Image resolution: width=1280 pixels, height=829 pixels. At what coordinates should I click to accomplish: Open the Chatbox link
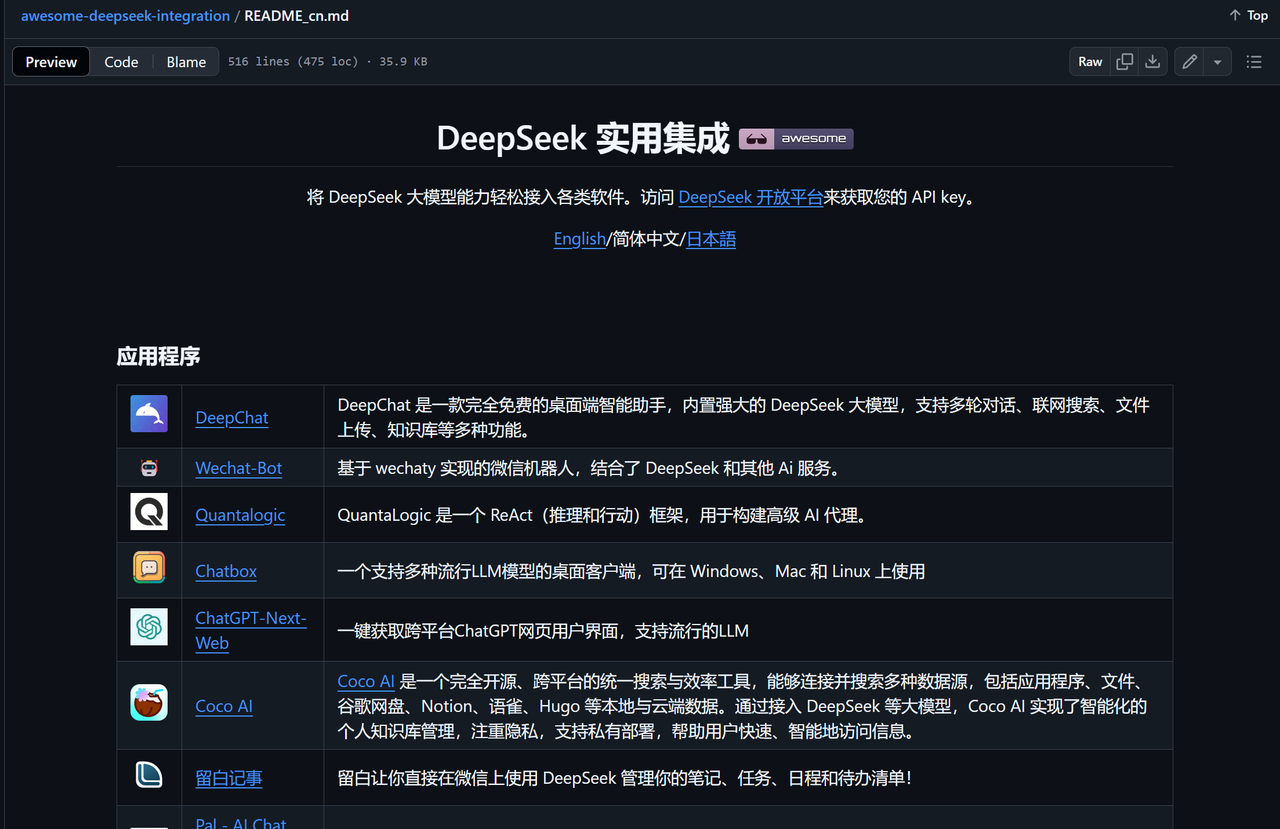coord(226,571)
